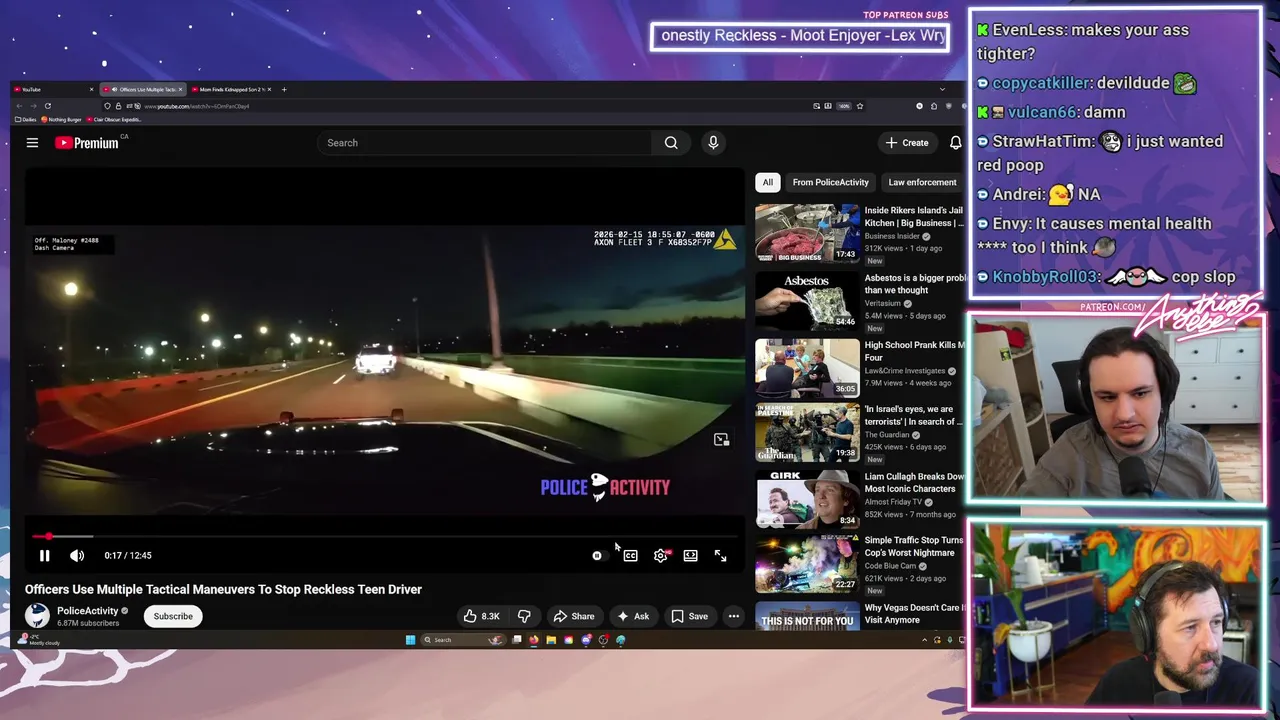Bookmark this page with star icon
The image size is (1280, 720).
coord(859,106)
